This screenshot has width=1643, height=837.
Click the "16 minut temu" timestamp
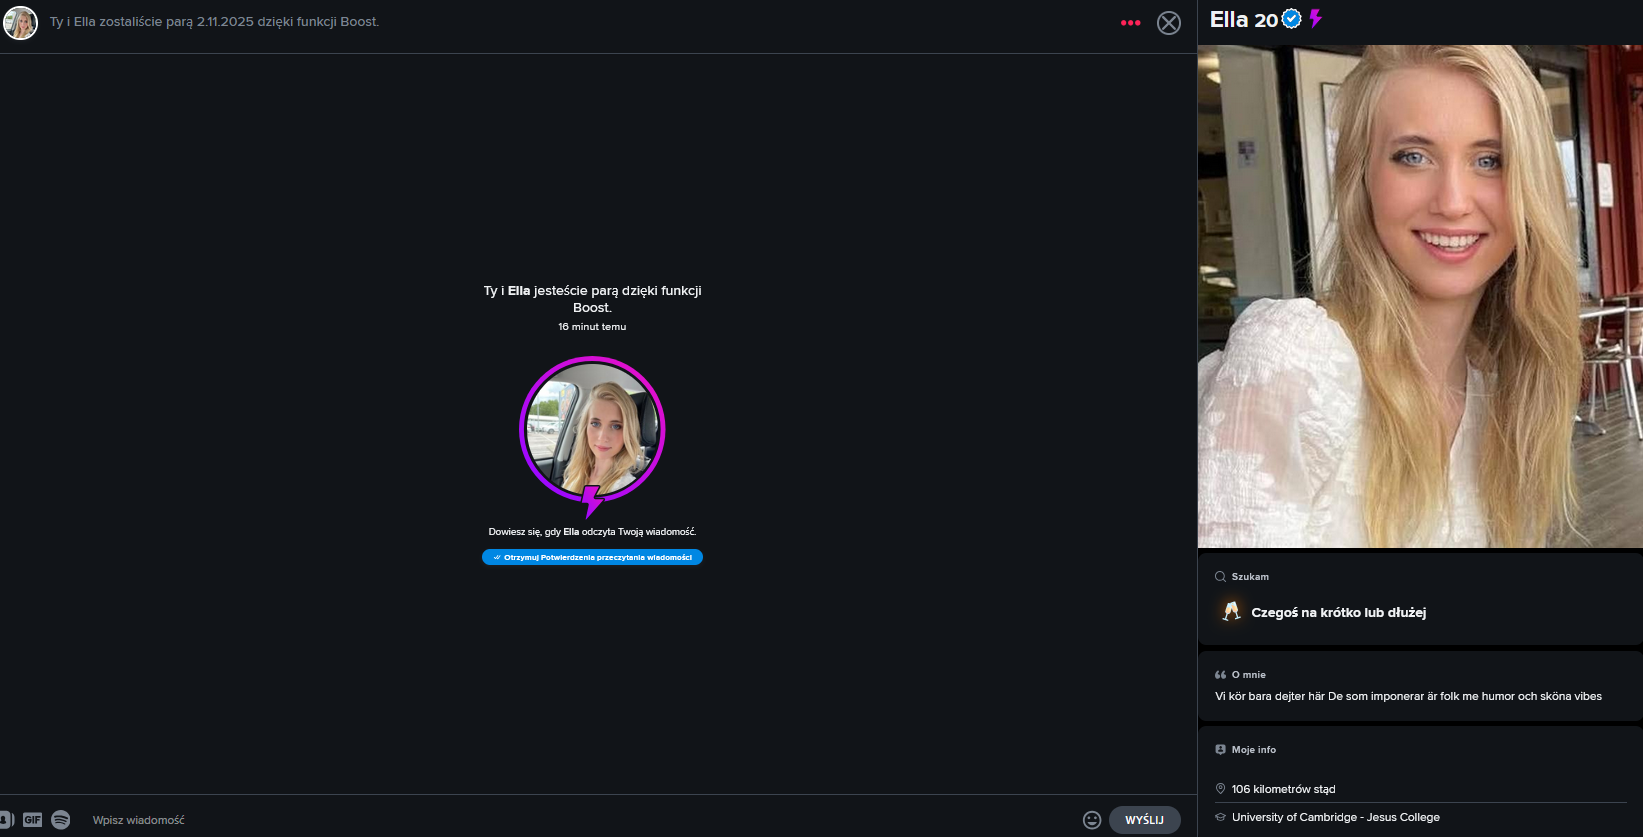point(592,327)
